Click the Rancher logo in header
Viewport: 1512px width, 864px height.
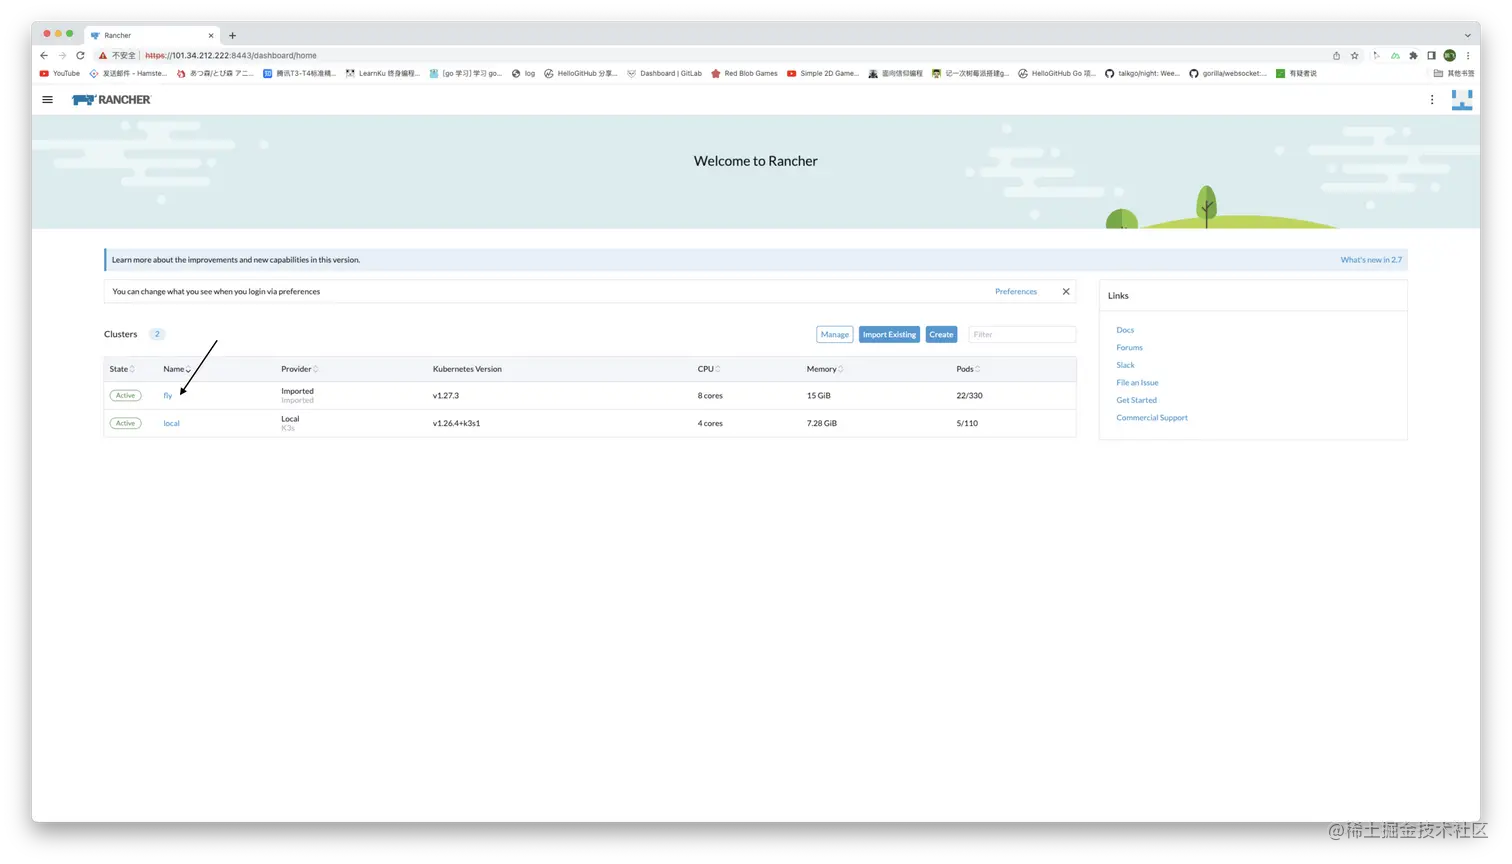111,100
